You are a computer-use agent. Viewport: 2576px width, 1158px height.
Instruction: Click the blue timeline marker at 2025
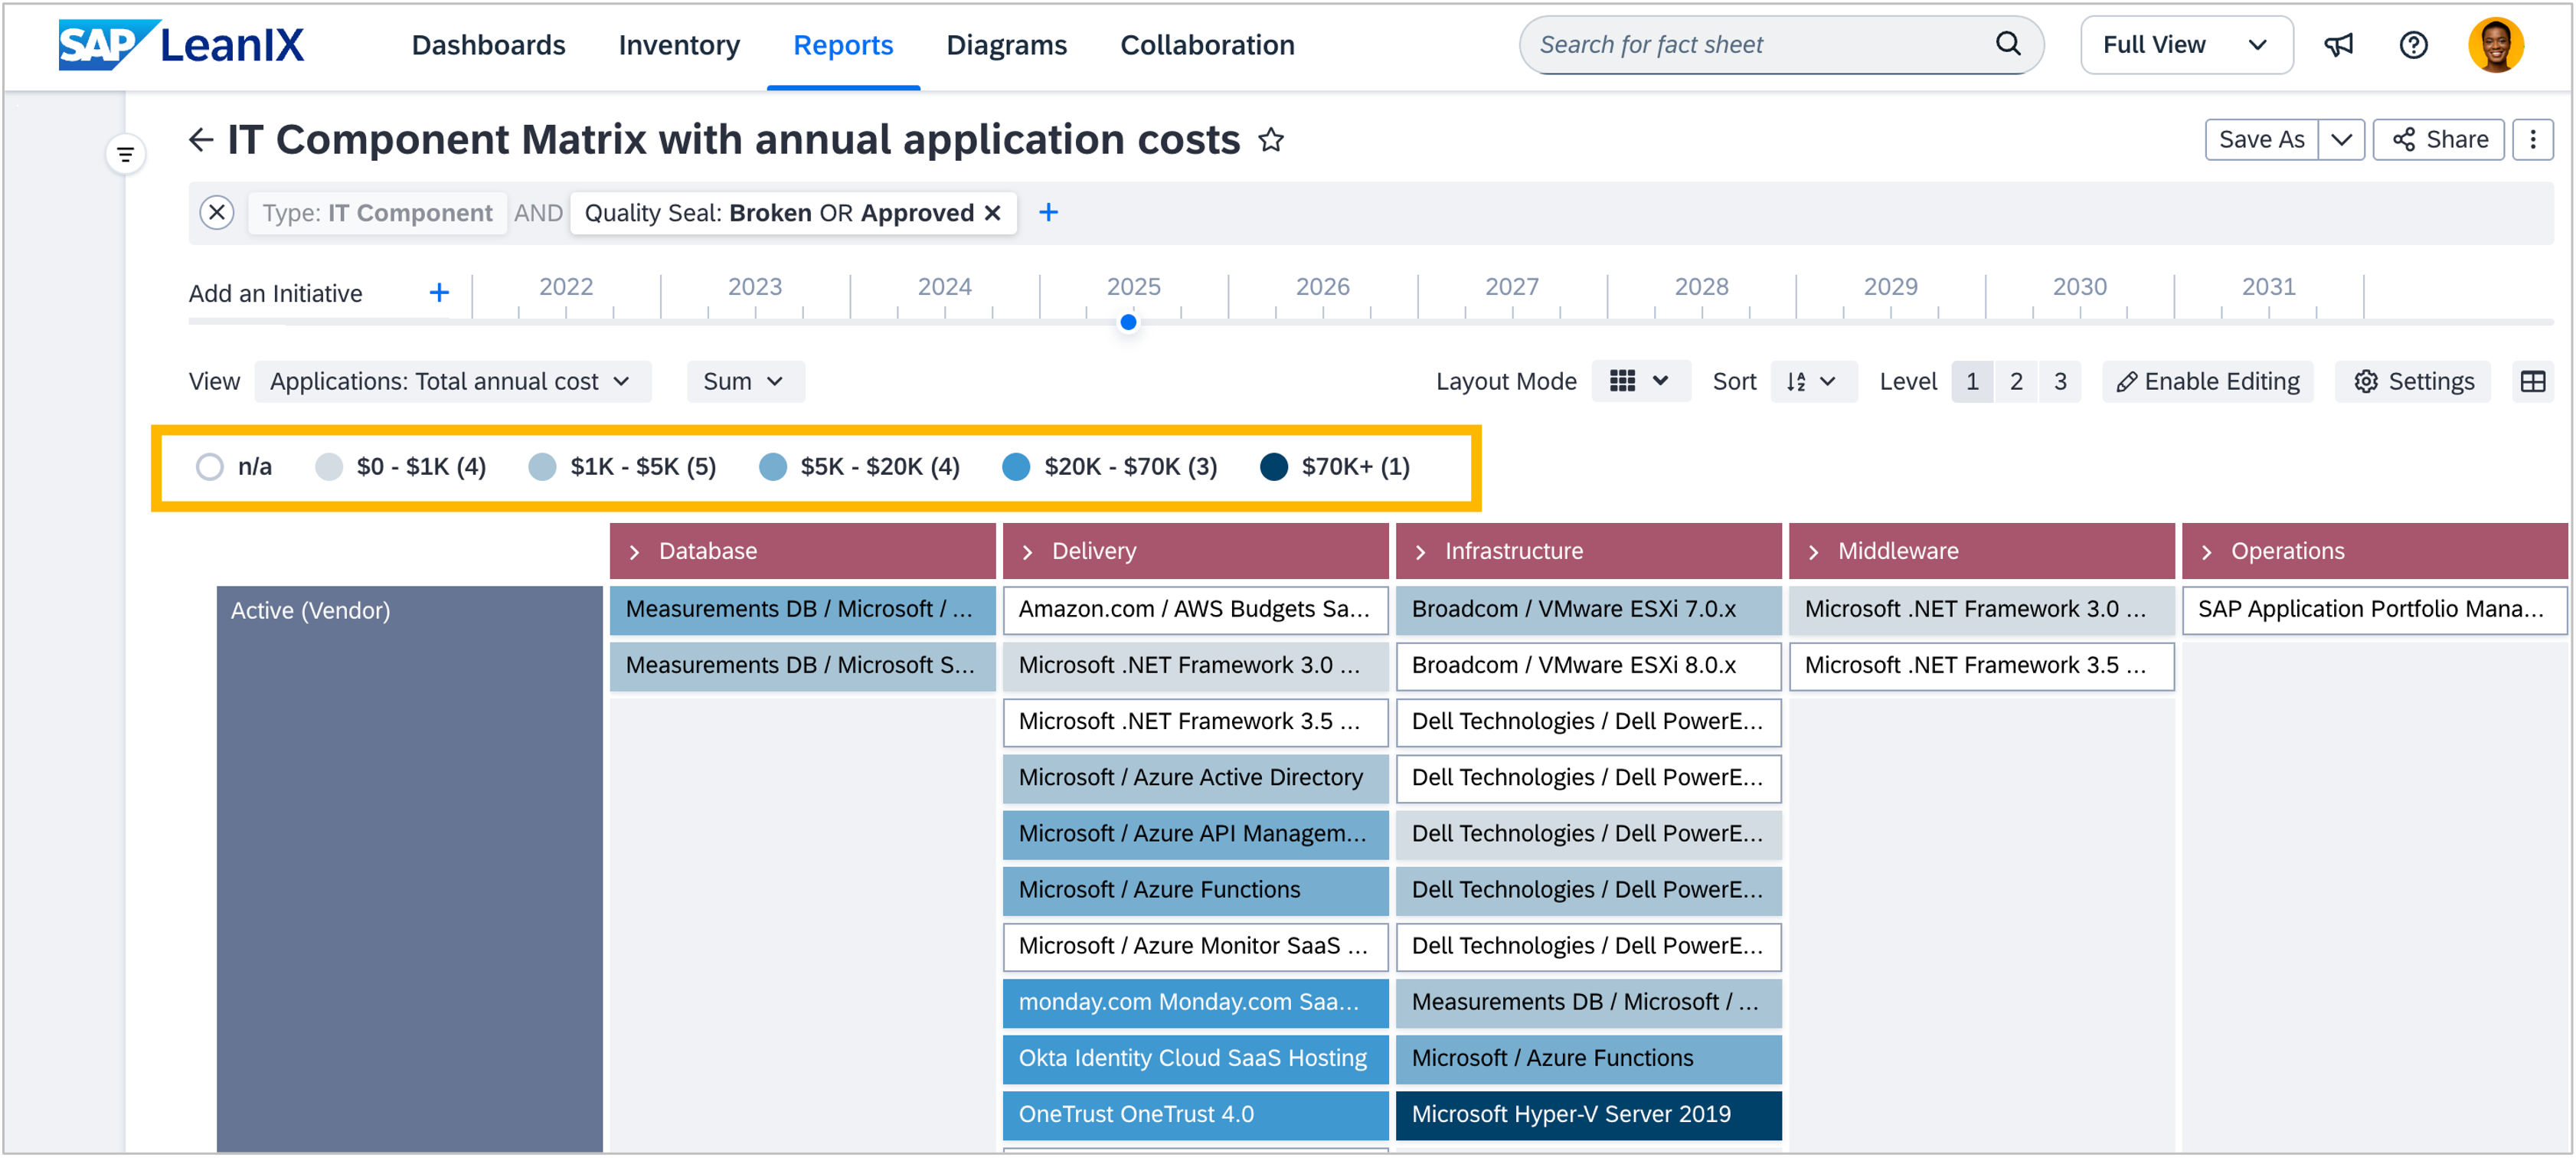pyautogui.click(x=1128, y=322)
